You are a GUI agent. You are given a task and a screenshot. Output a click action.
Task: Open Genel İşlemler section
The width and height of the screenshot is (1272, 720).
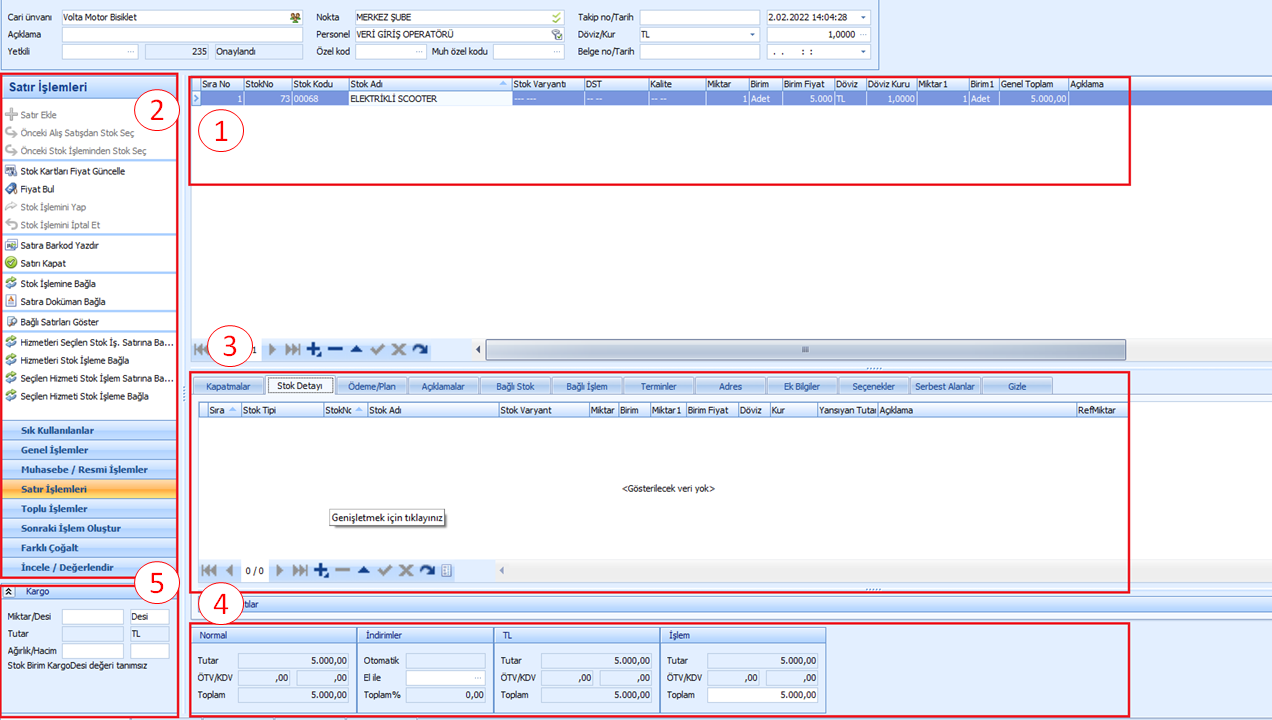tap(89, 450)
